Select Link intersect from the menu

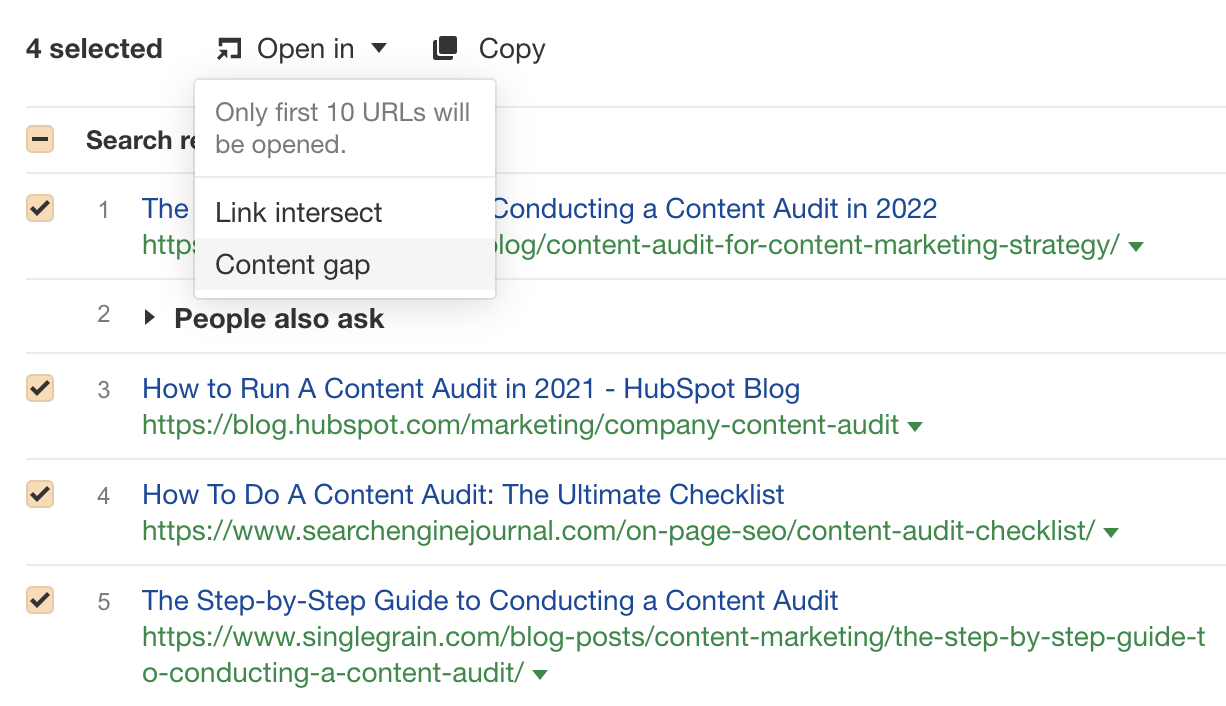(x=298, y=212)
